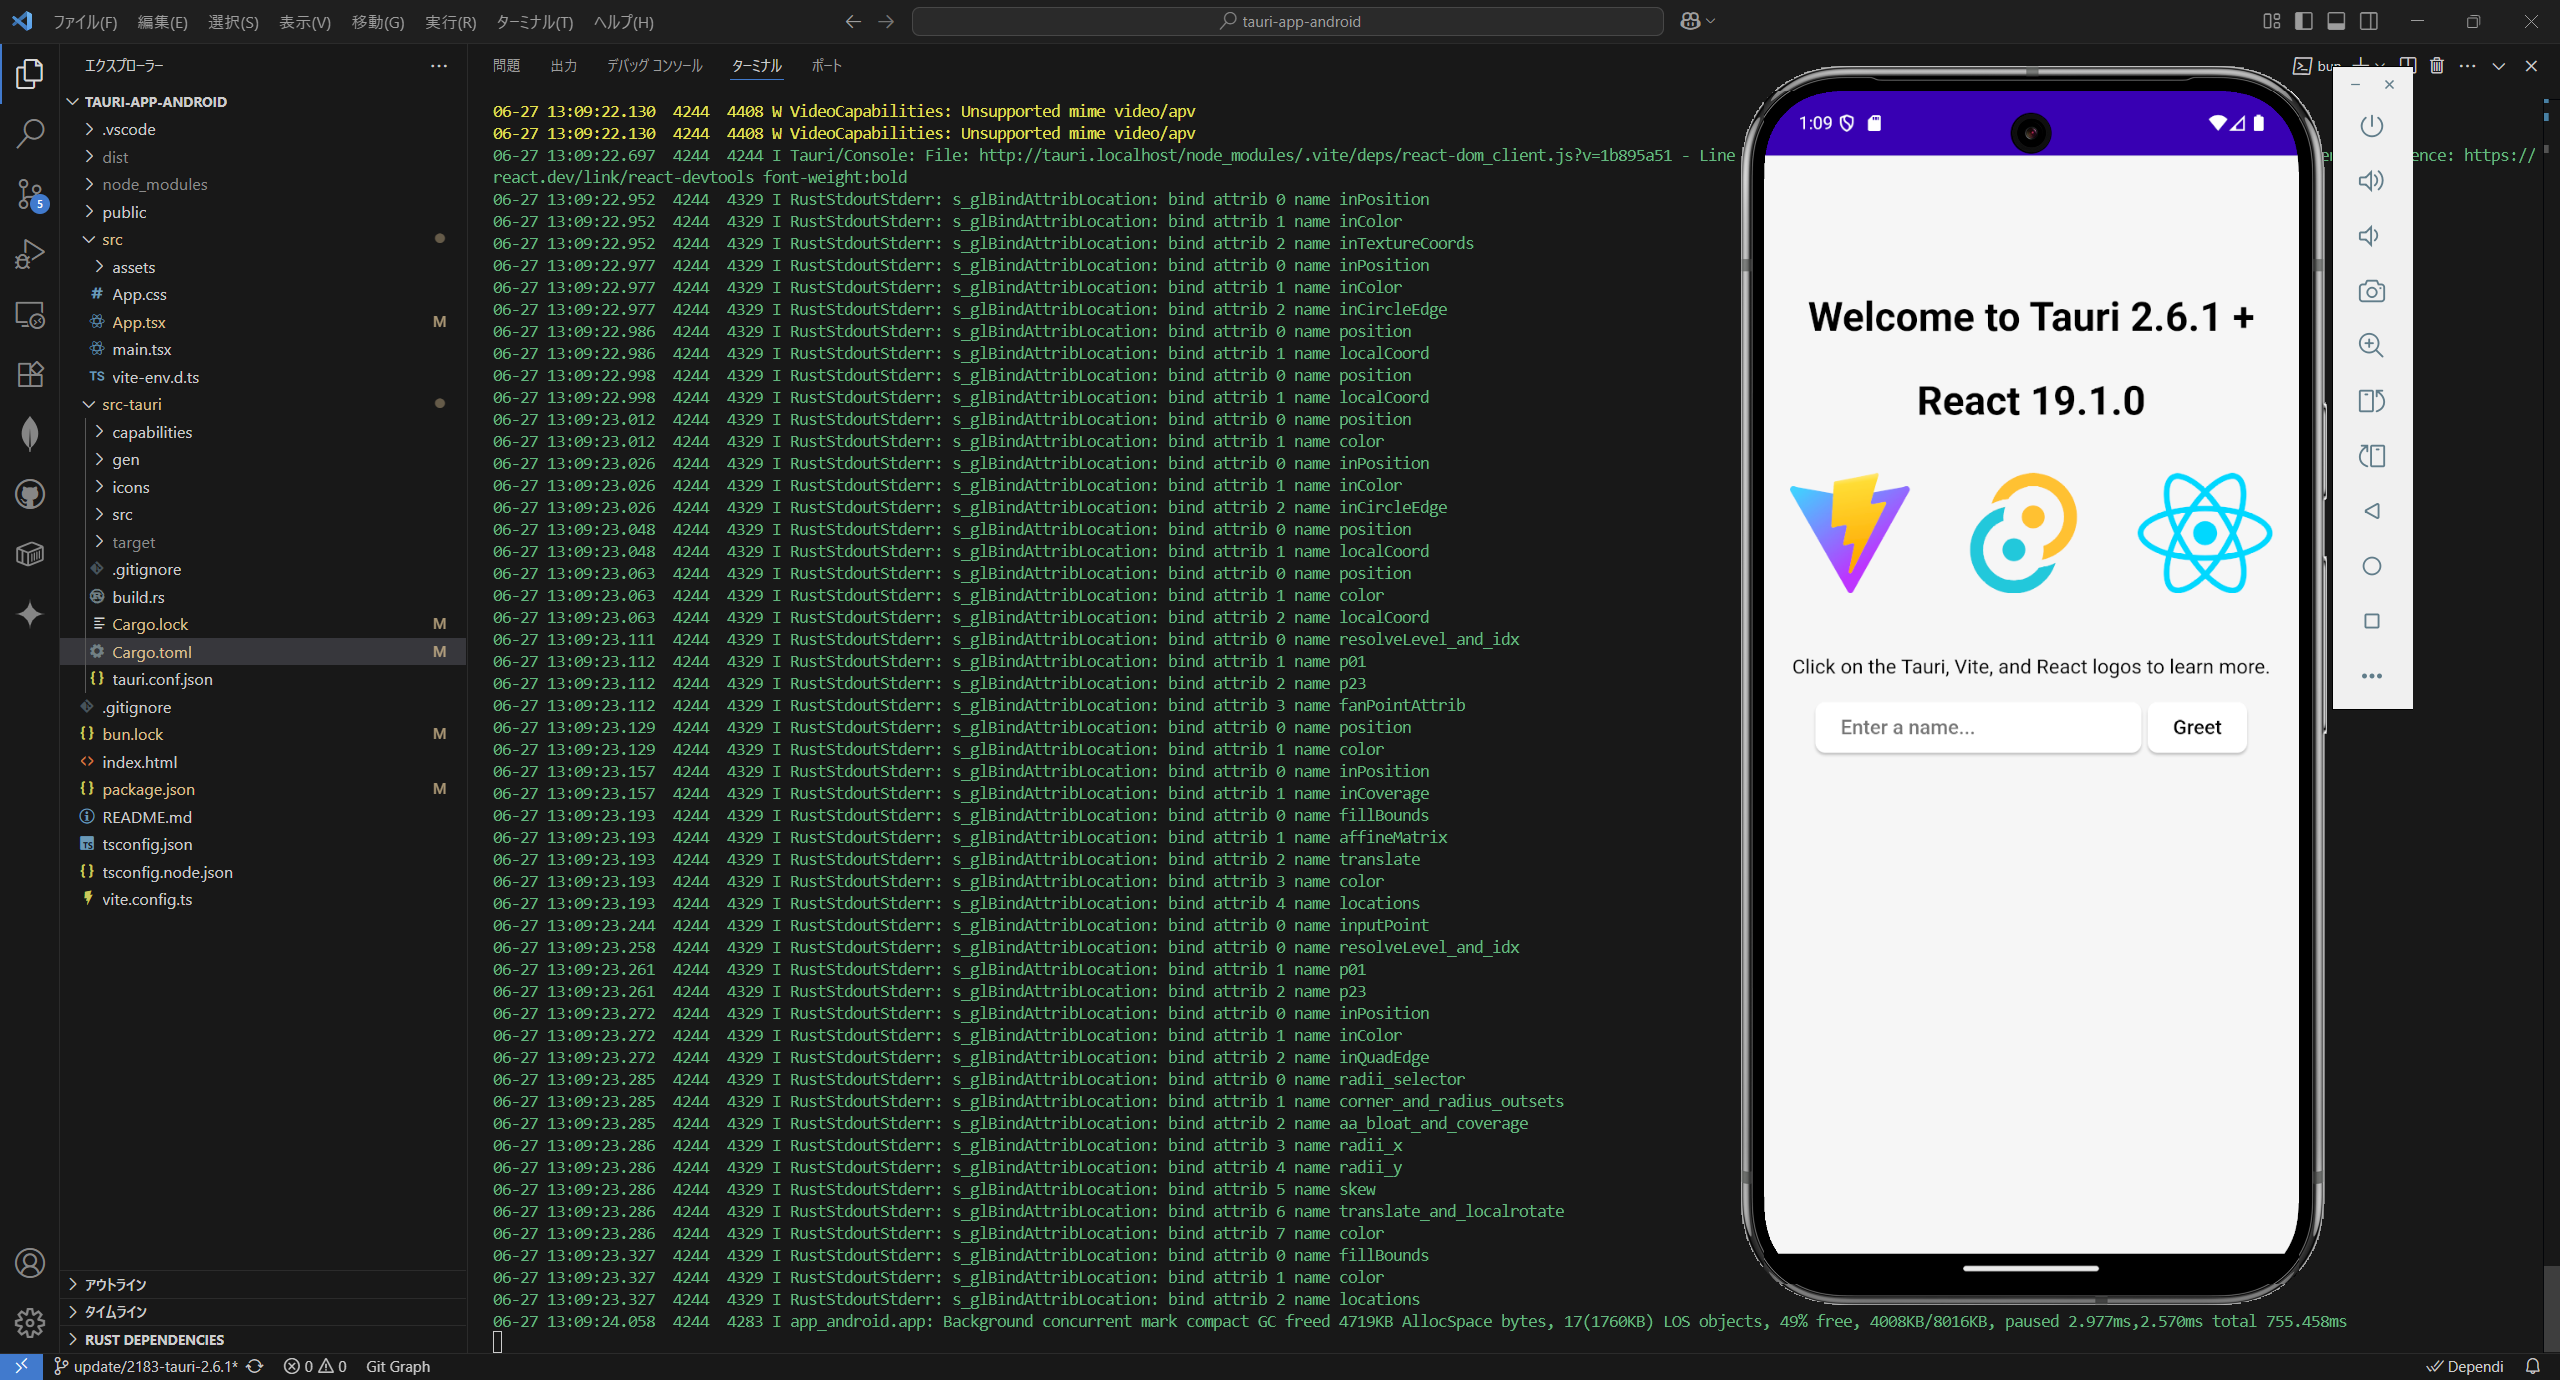Click emulator back triangle button
This screenshot has height=1380, width=2560.
coord(2371,511)
